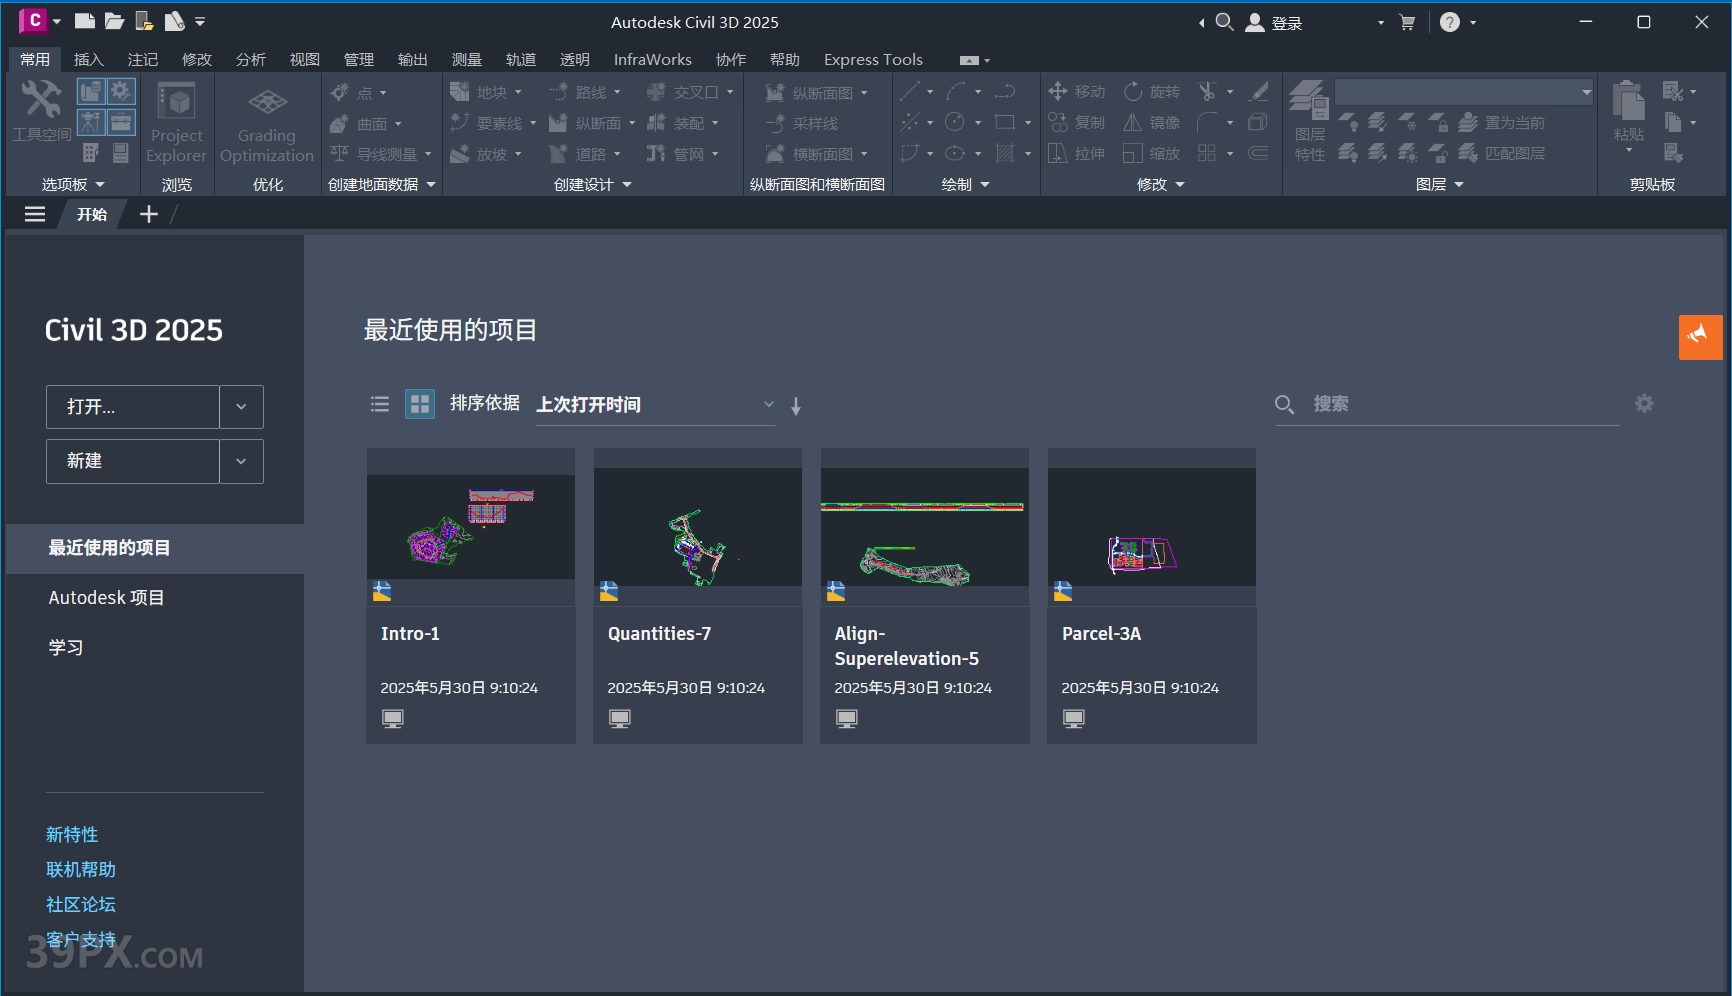This screenshot has width=1732, height=996.
Task: Open recent projects settings gear
Action: [1644, 403]
